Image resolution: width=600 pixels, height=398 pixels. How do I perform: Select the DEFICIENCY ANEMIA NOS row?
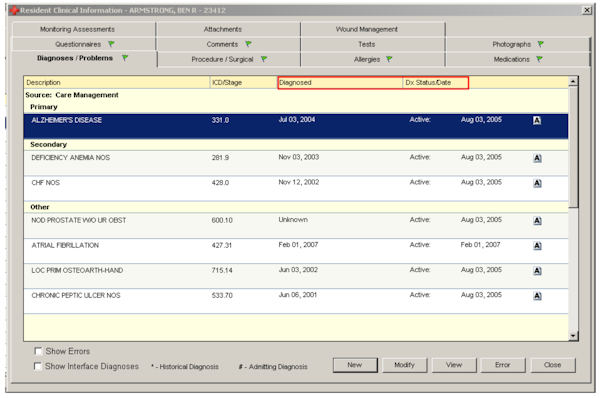(296, 163)
